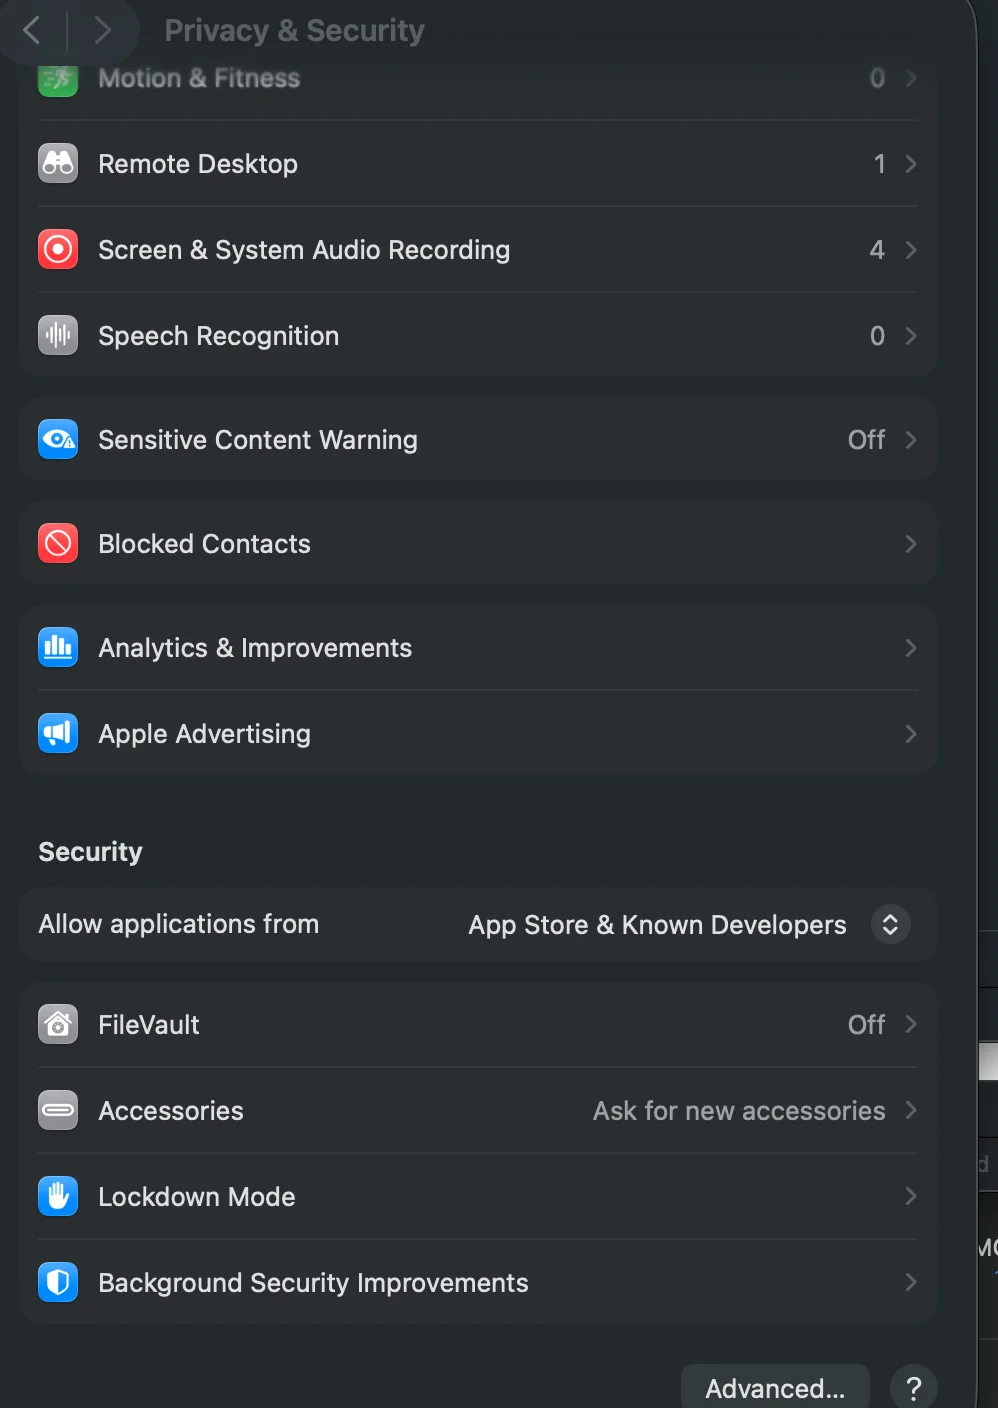Open Speech Recognition settings
Viewport: 998px width, 1408px height.
pyautogui.click(x=218, y=336)
